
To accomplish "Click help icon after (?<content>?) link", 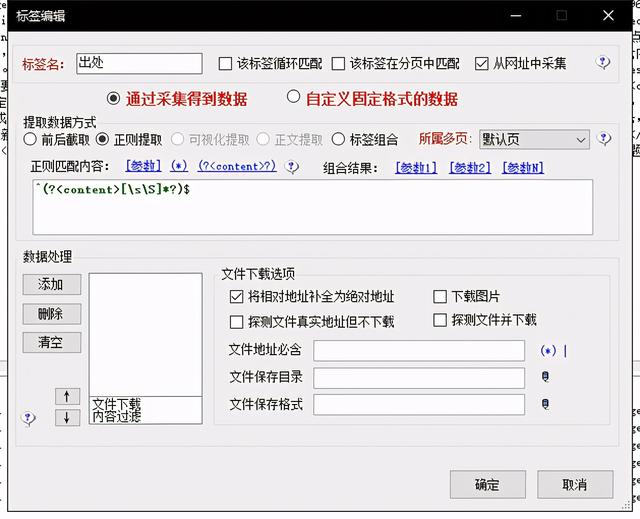I will coord(291,167).
